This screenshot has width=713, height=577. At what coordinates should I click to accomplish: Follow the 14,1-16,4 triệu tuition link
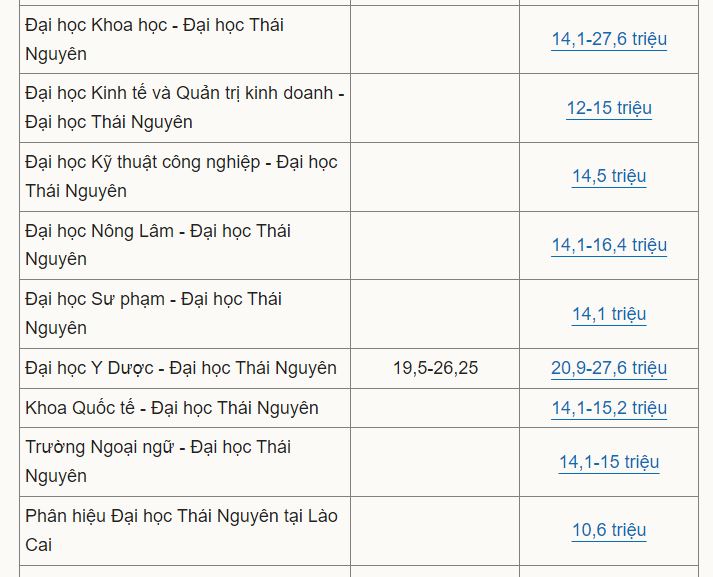pyautogui.click(x=609, y=245)
